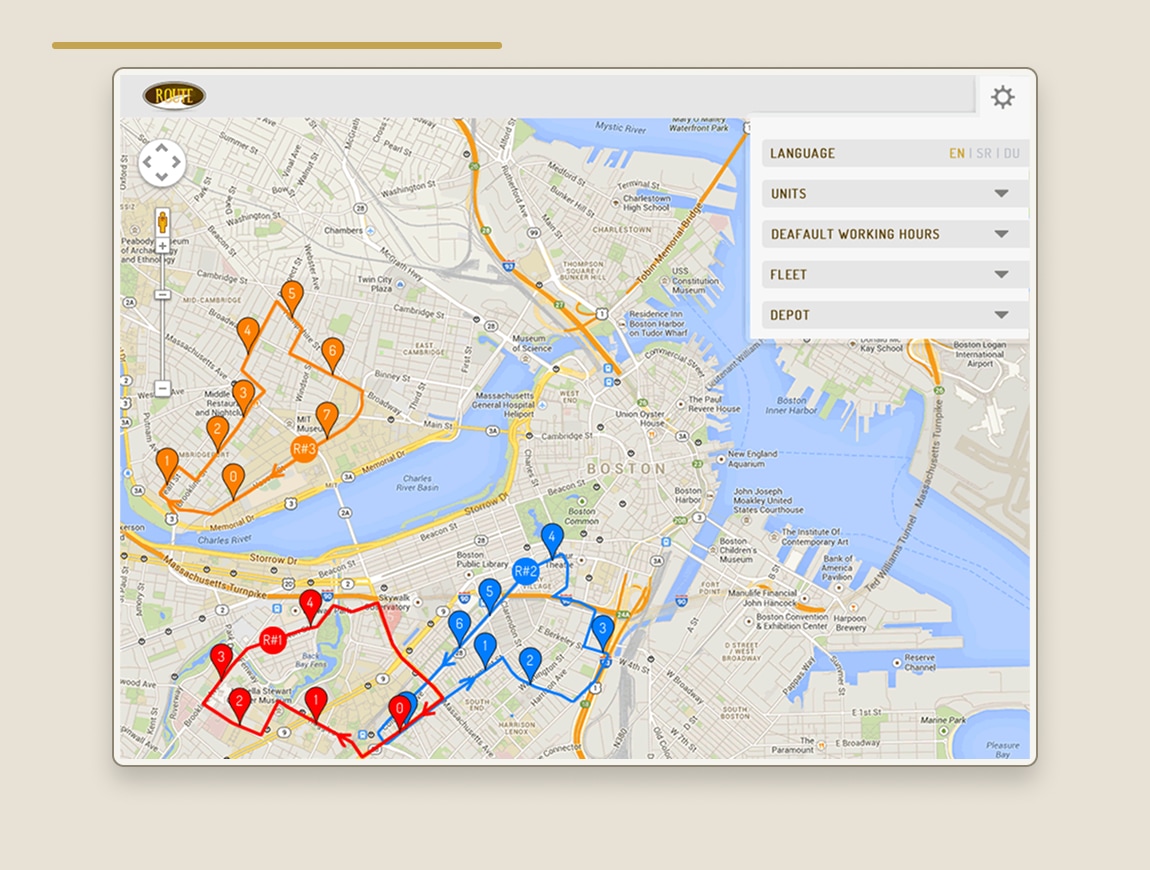Click orange stop pin 2
The image size is (1150, 870).
(x=217, y=433)
